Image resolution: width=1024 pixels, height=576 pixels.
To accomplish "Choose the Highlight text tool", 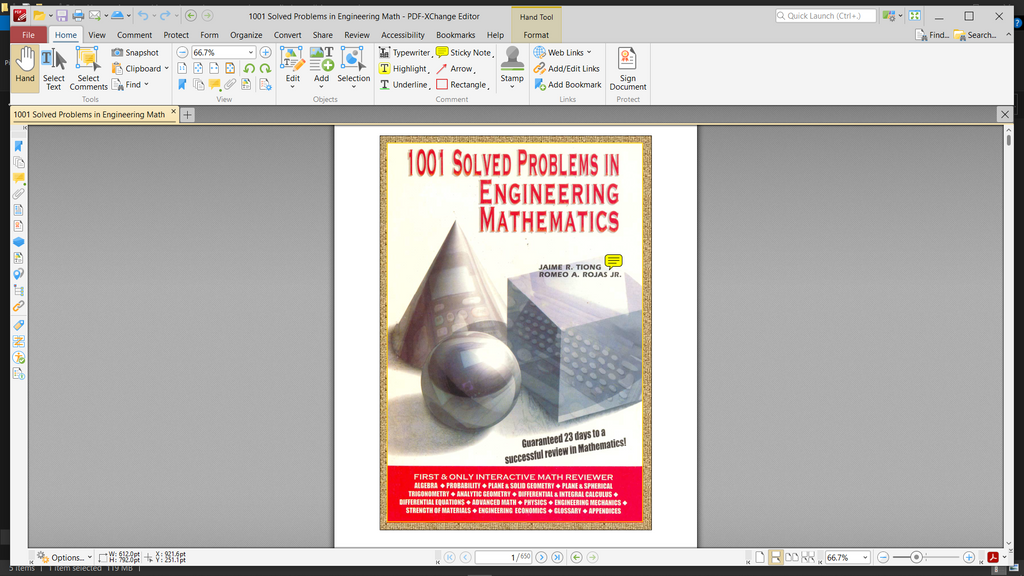I will pyautogui.click(x=404, y=69).
